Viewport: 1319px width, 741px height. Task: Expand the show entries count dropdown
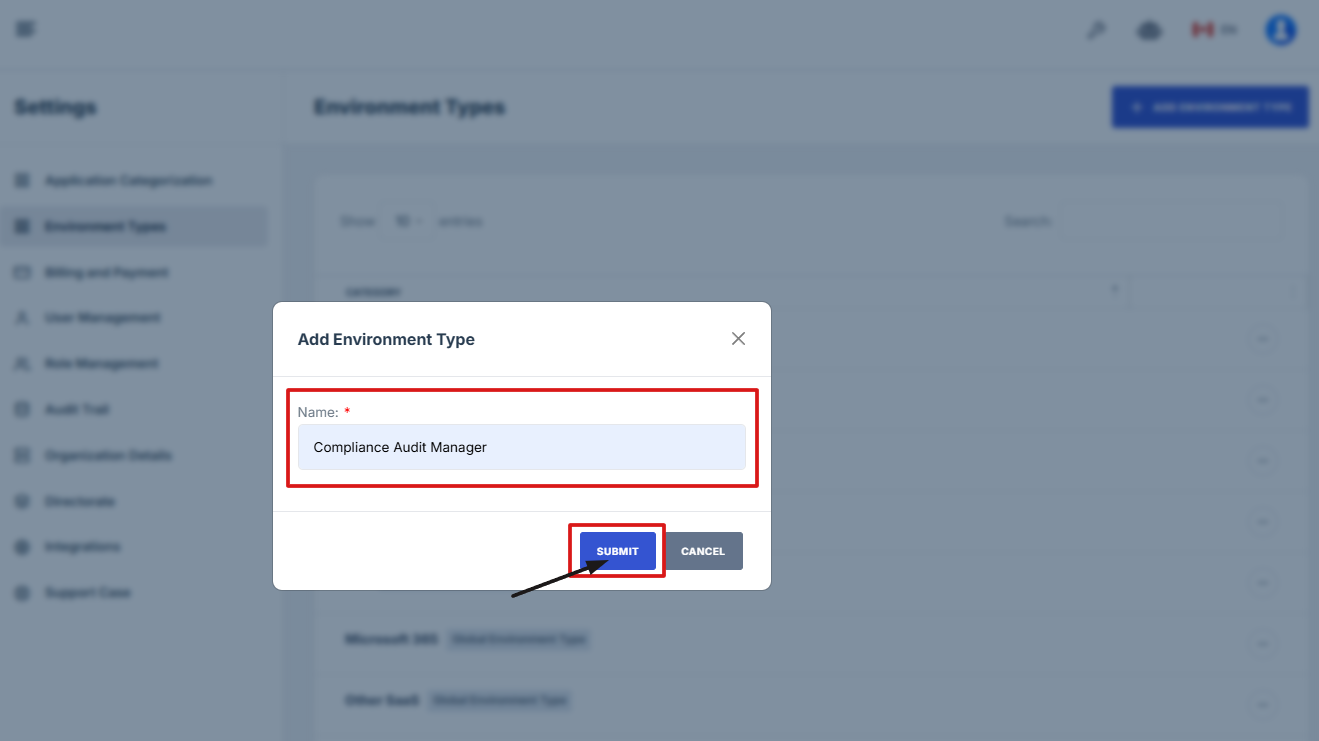pos(407,221)
